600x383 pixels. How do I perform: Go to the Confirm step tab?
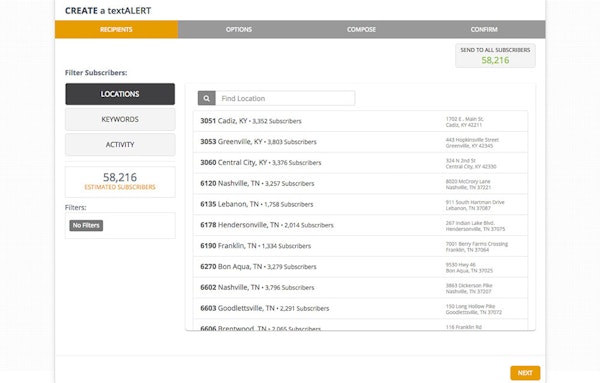[484, 29]
